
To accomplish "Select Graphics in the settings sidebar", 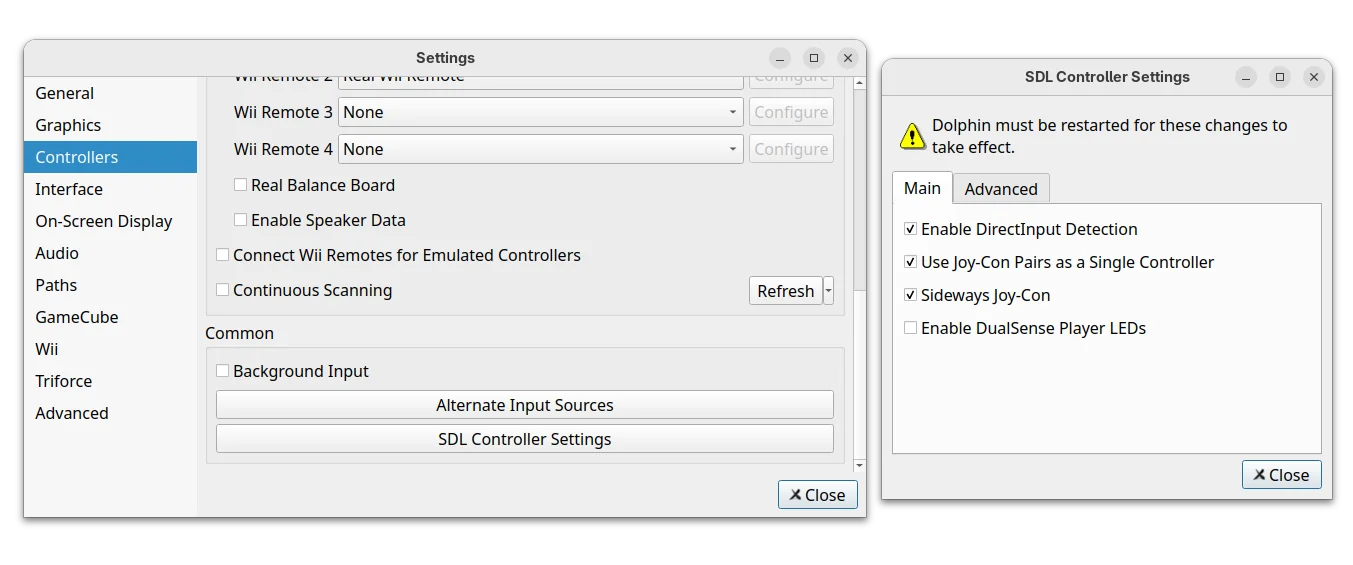I will click(x=68, y=125).
